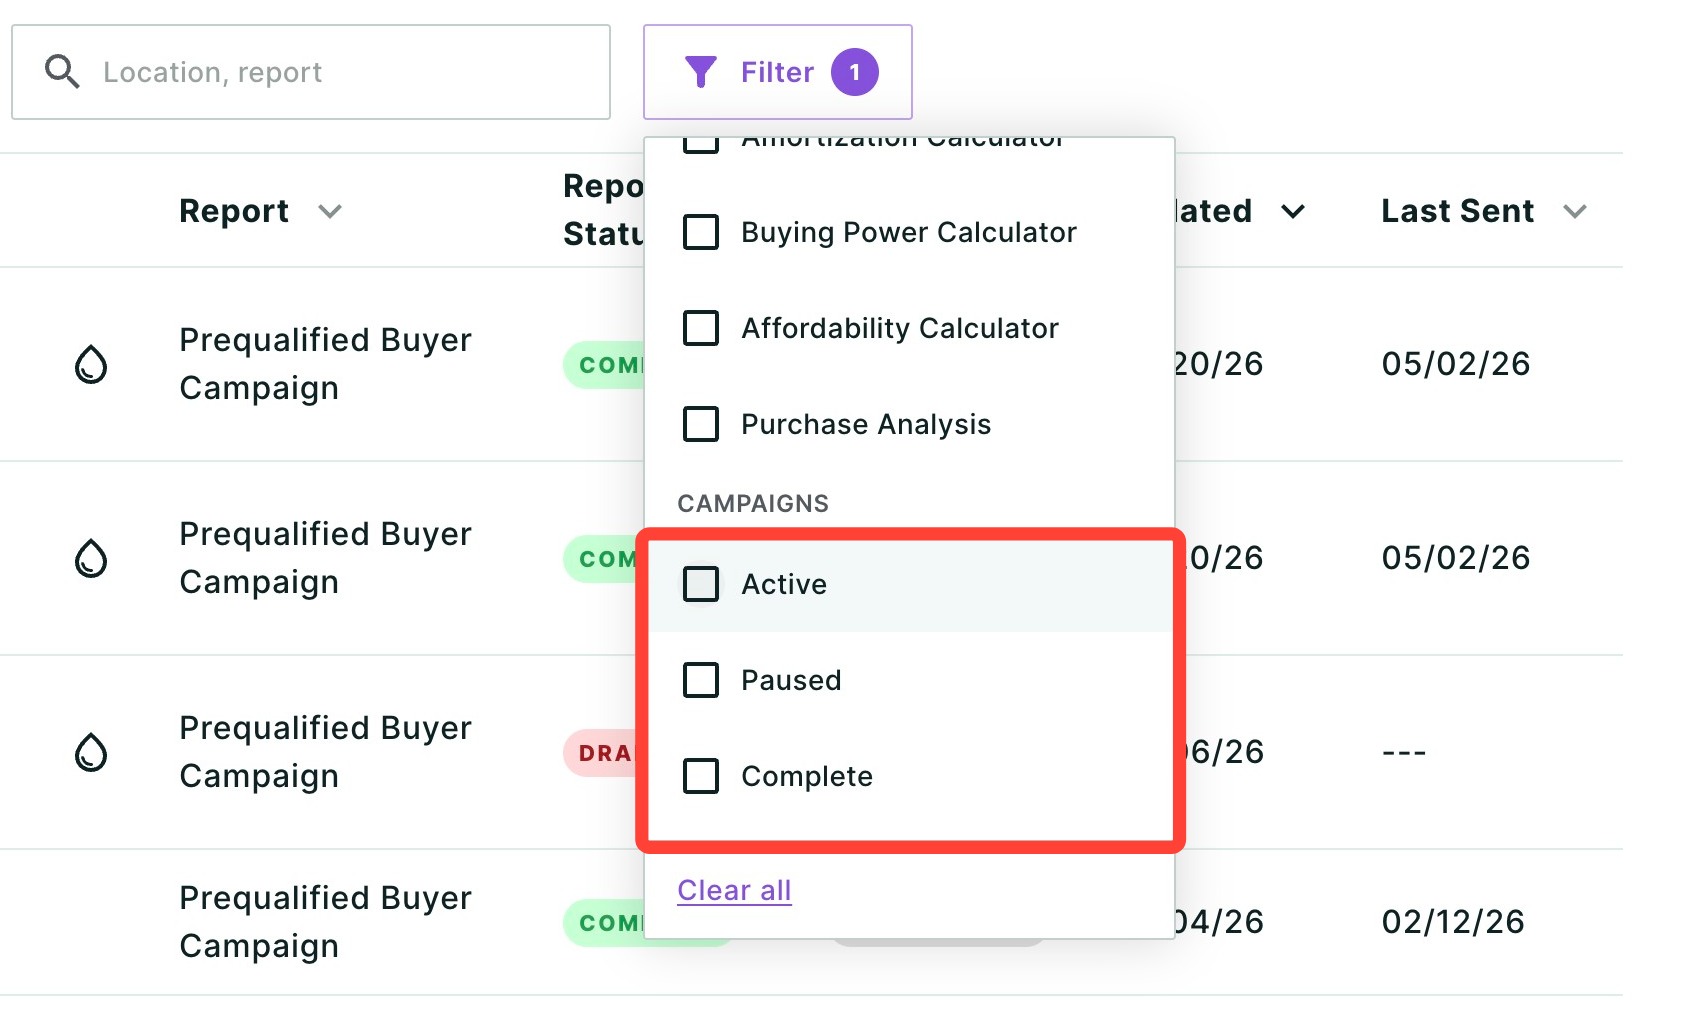Sort by the Last Sent column chevron
This screenshot has height=1016, width=1687.
[1575, 212]
